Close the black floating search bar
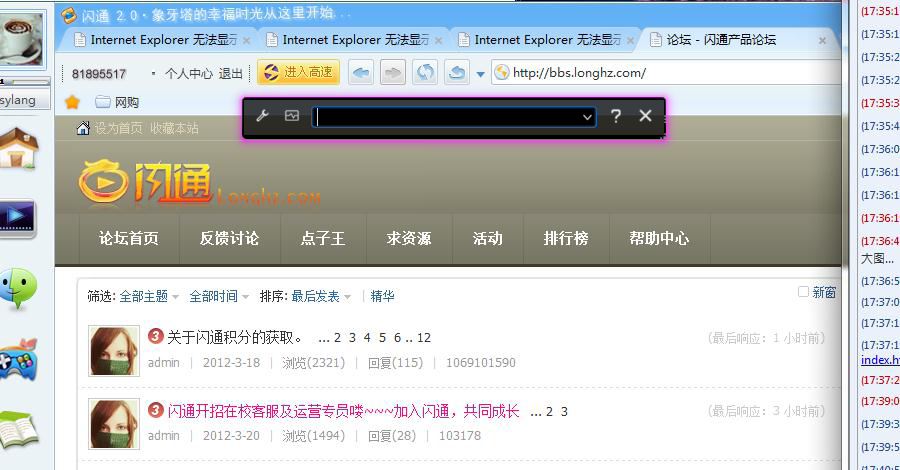 tap(645, 116)
